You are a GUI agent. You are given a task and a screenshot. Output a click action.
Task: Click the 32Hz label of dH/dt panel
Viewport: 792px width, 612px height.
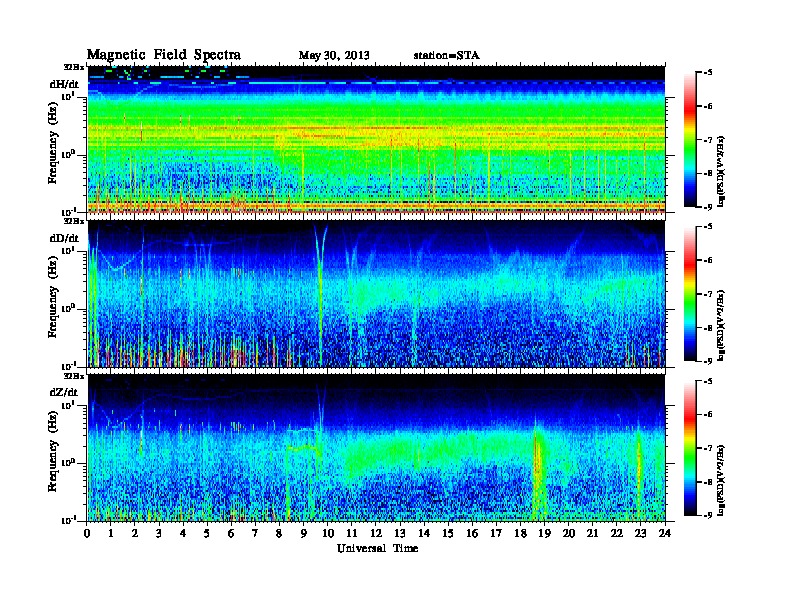point(74,67)
